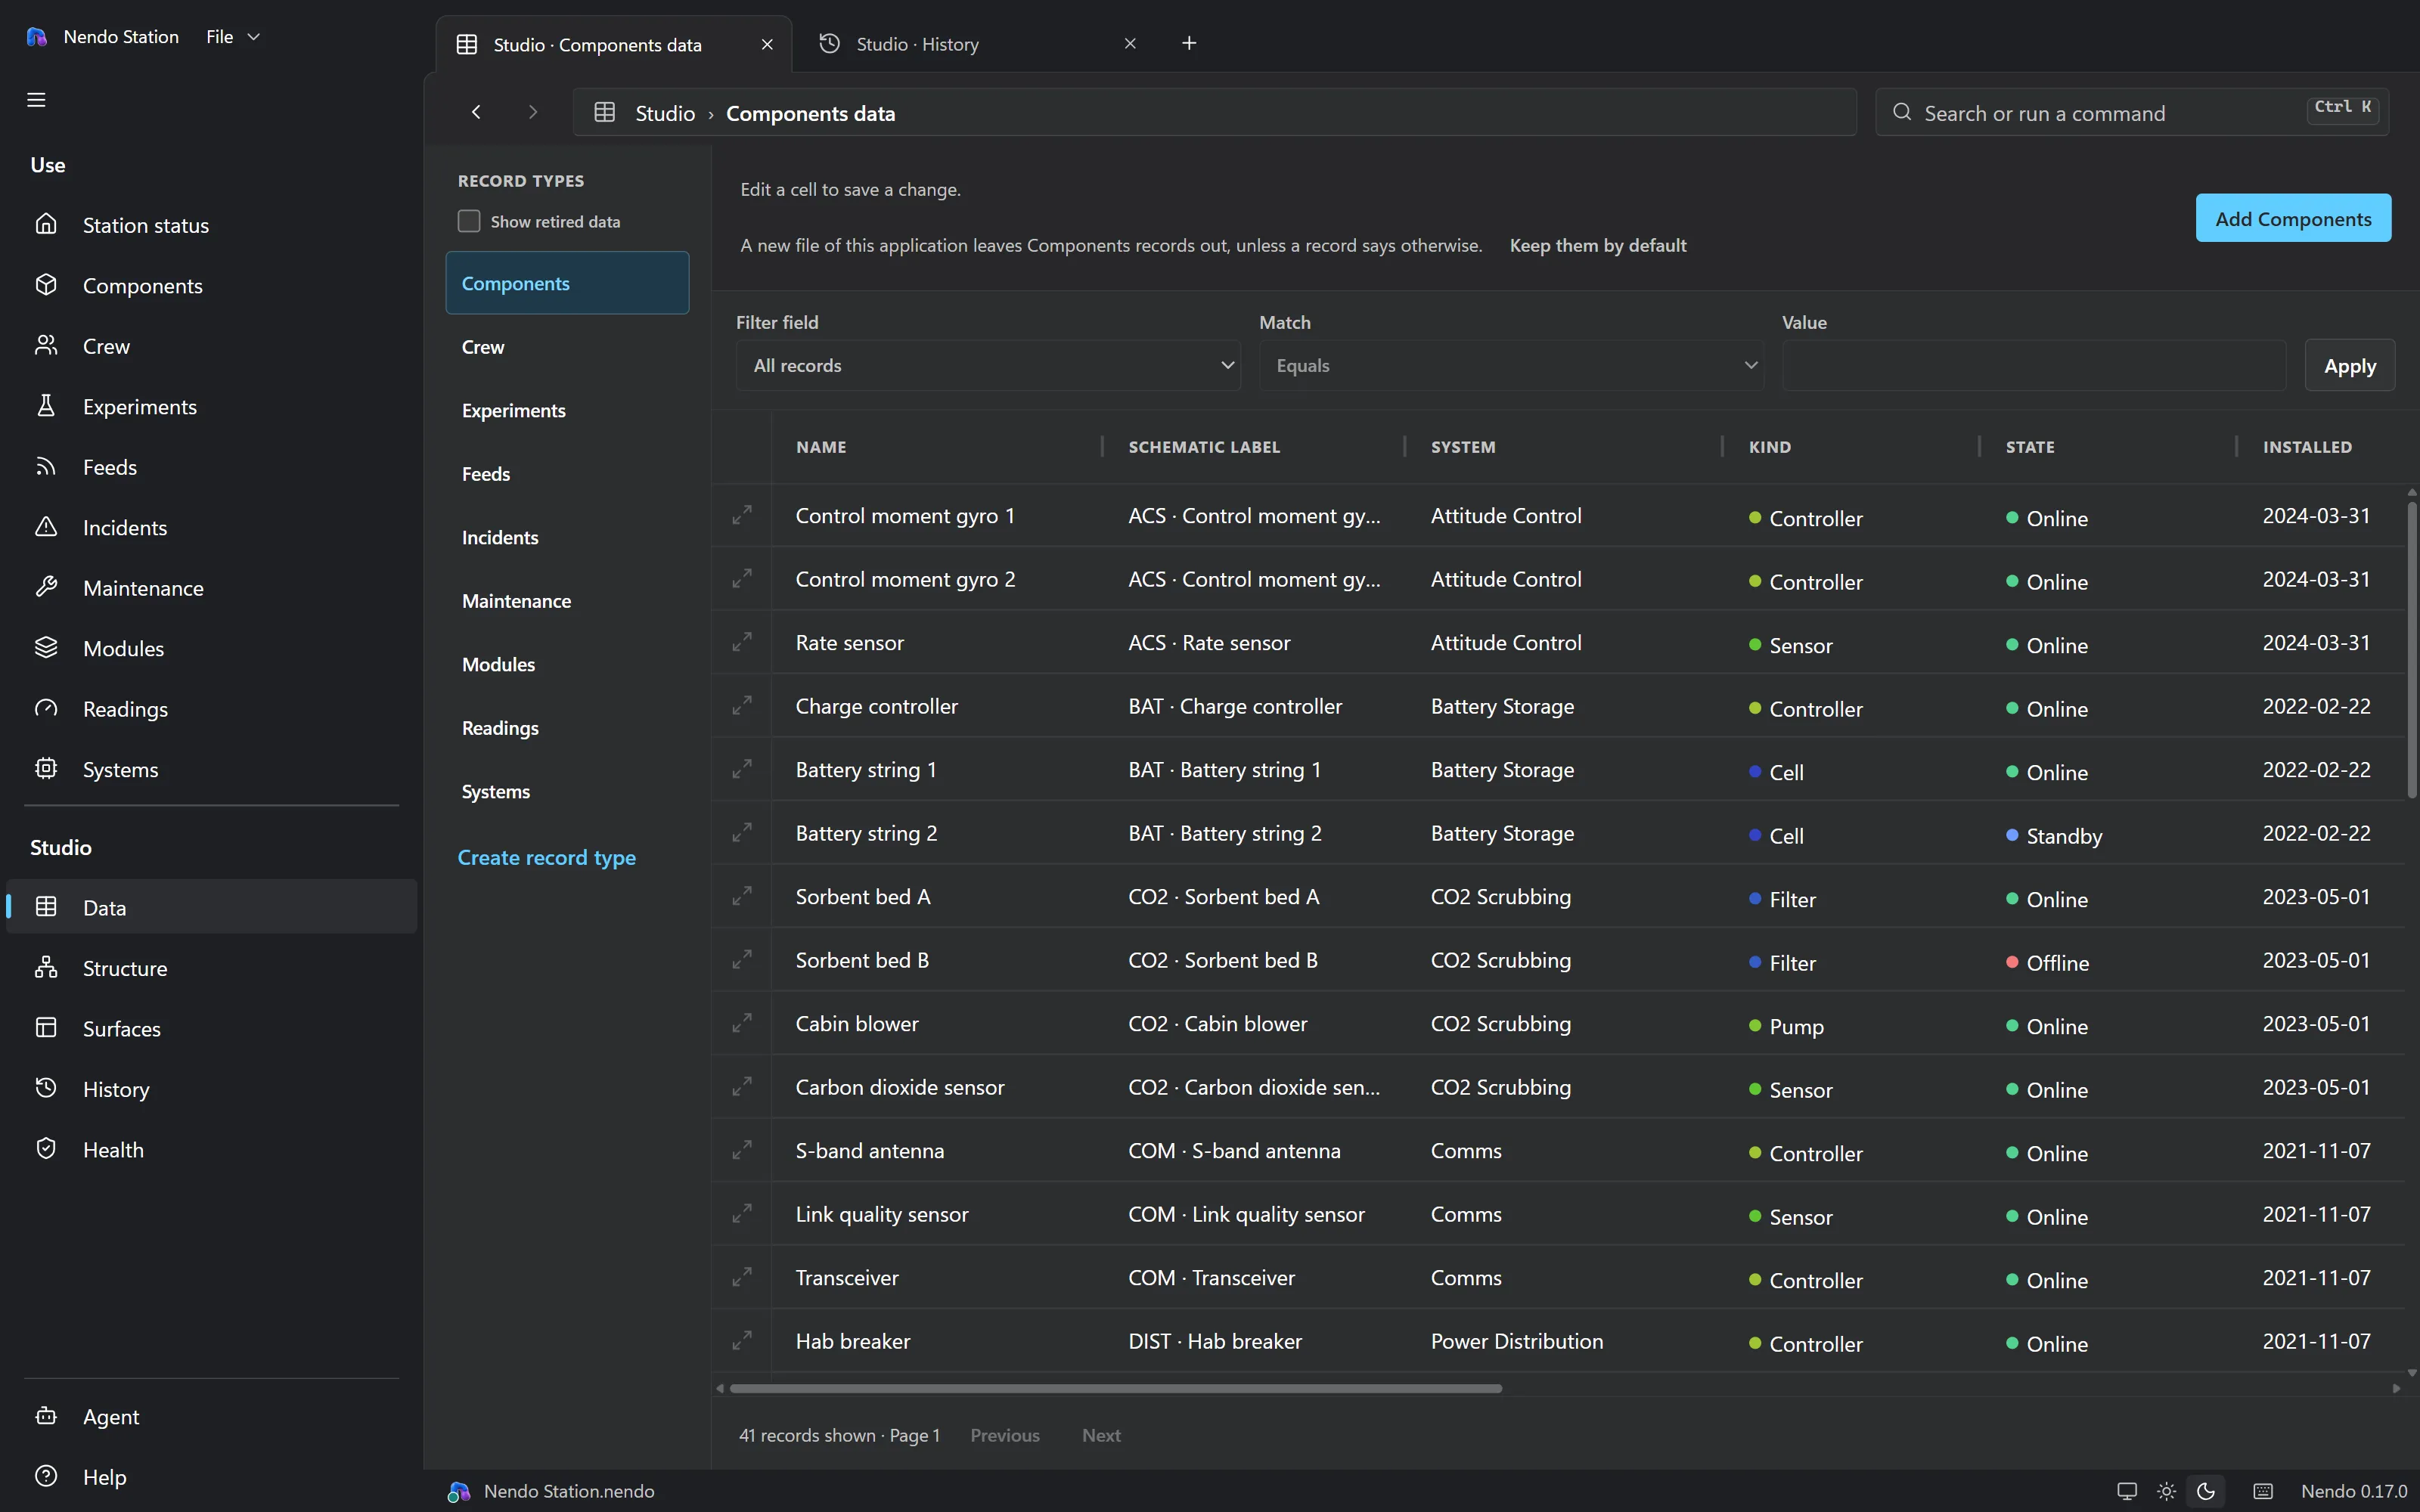Click the Systems chip icon

(46, 769)
